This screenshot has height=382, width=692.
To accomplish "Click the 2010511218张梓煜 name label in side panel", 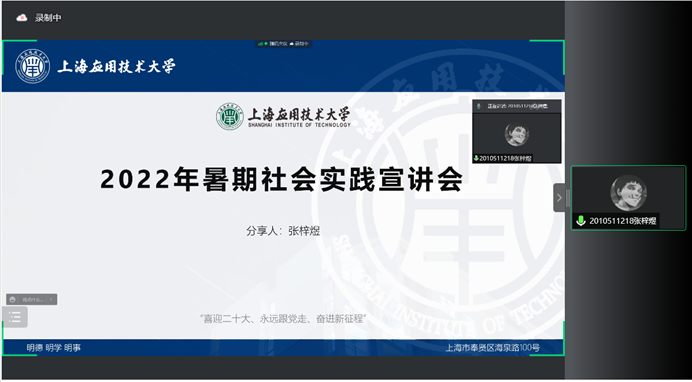I will pos(623,221).
